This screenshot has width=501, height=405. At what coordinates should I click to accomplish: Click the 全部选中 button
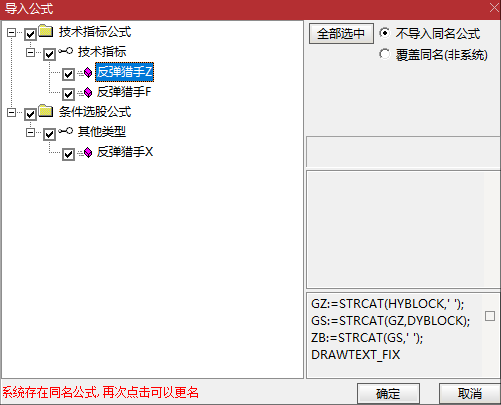coord(341,34)
